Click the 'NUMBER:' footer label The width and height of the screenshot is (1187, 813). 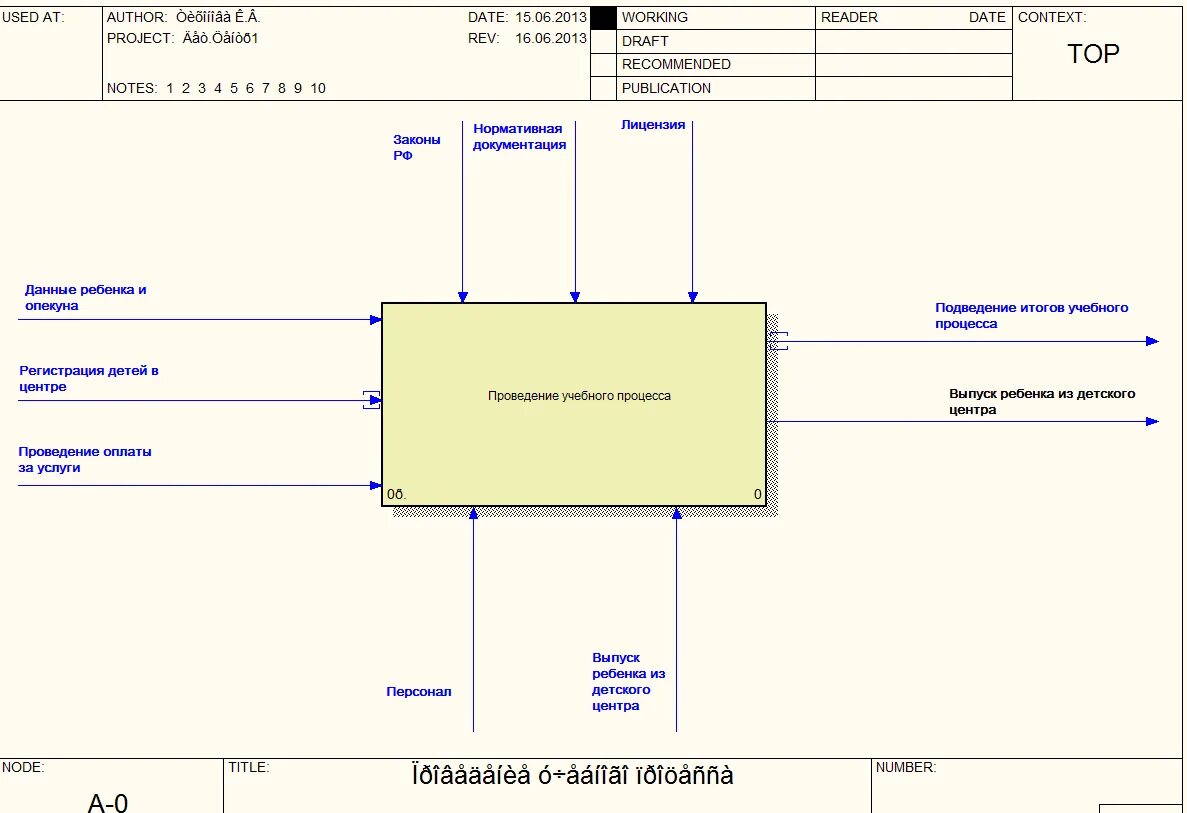(905, 768)
